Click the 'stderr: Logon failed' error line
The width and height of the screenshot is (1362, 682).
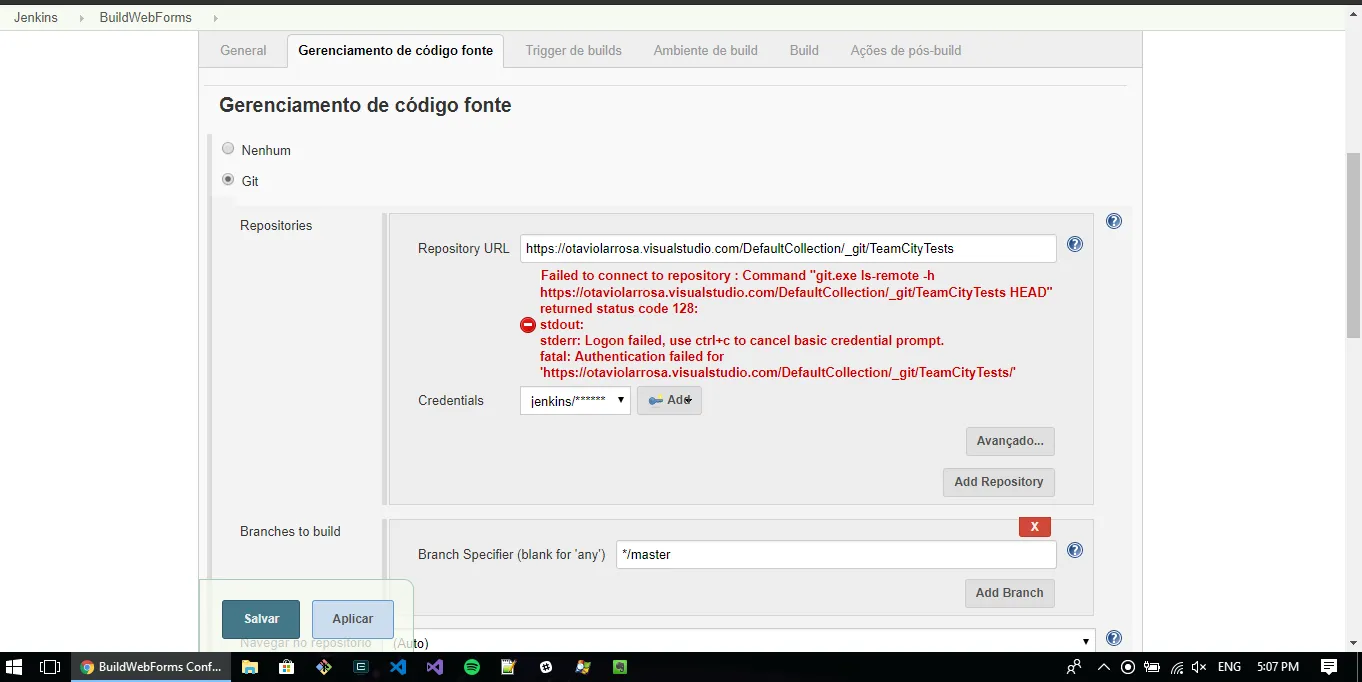[742, 341]
